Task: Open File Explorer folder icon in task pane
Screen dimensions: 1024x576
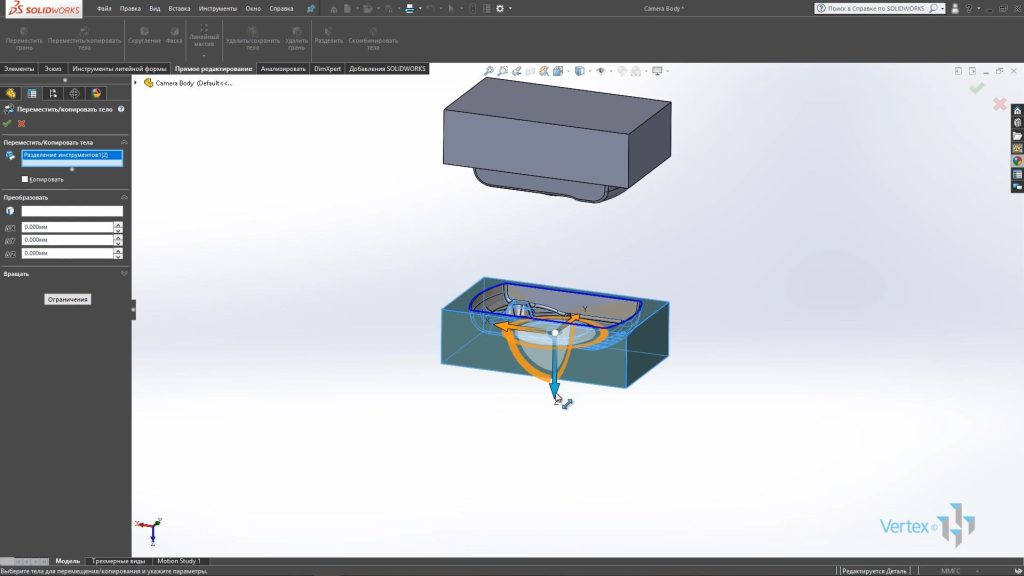Action: pos(1017,136)
